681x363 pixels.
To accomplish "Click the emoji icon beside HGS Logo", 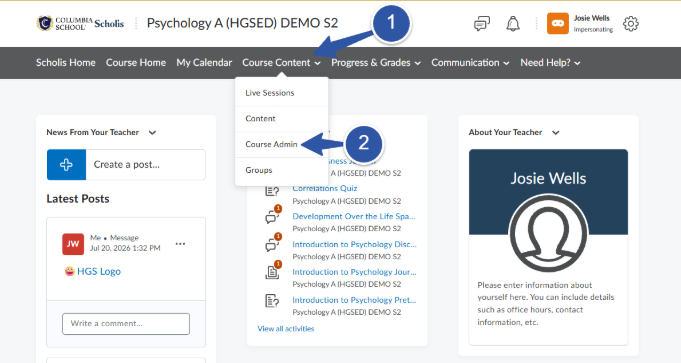I will [x=69, y=271].
